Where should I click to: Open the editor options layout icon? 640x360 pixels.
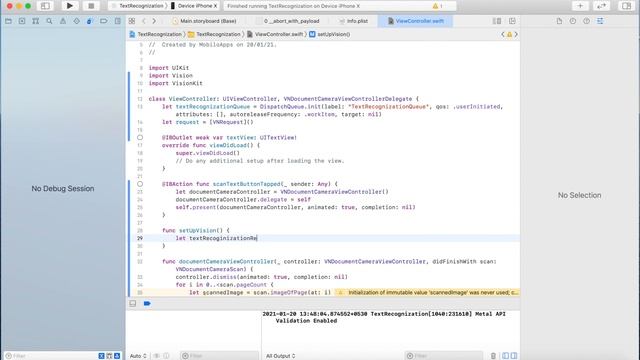click(497, 21)
